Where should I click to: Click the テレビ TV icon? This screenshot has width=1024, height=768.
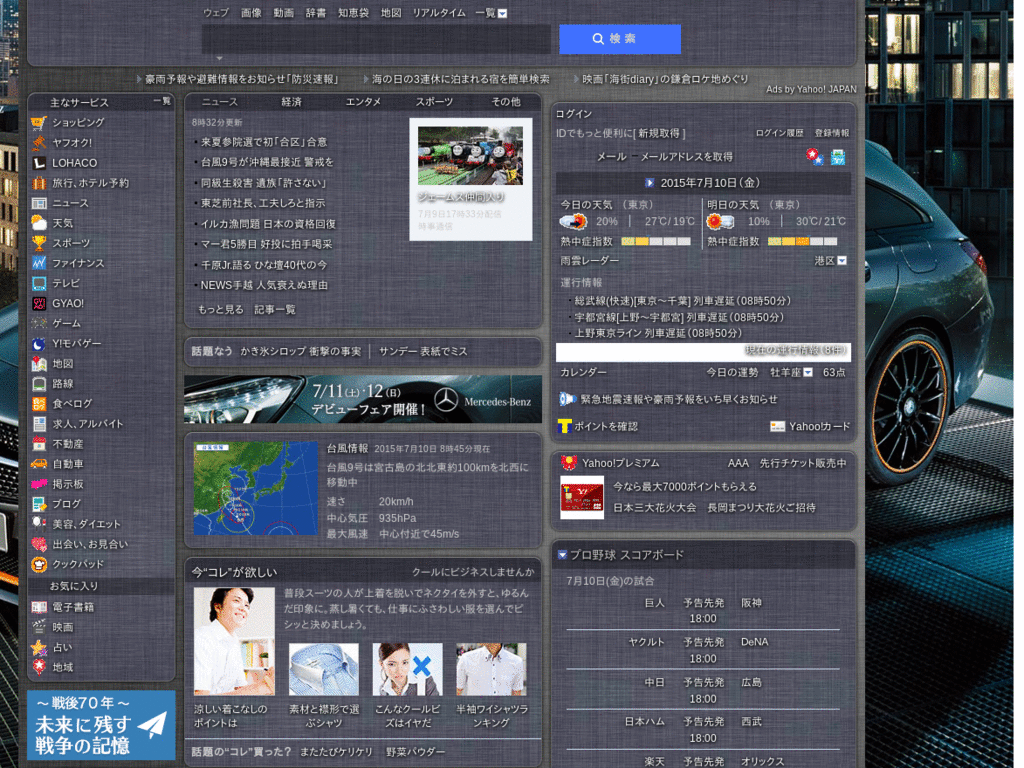coord(39,283)
